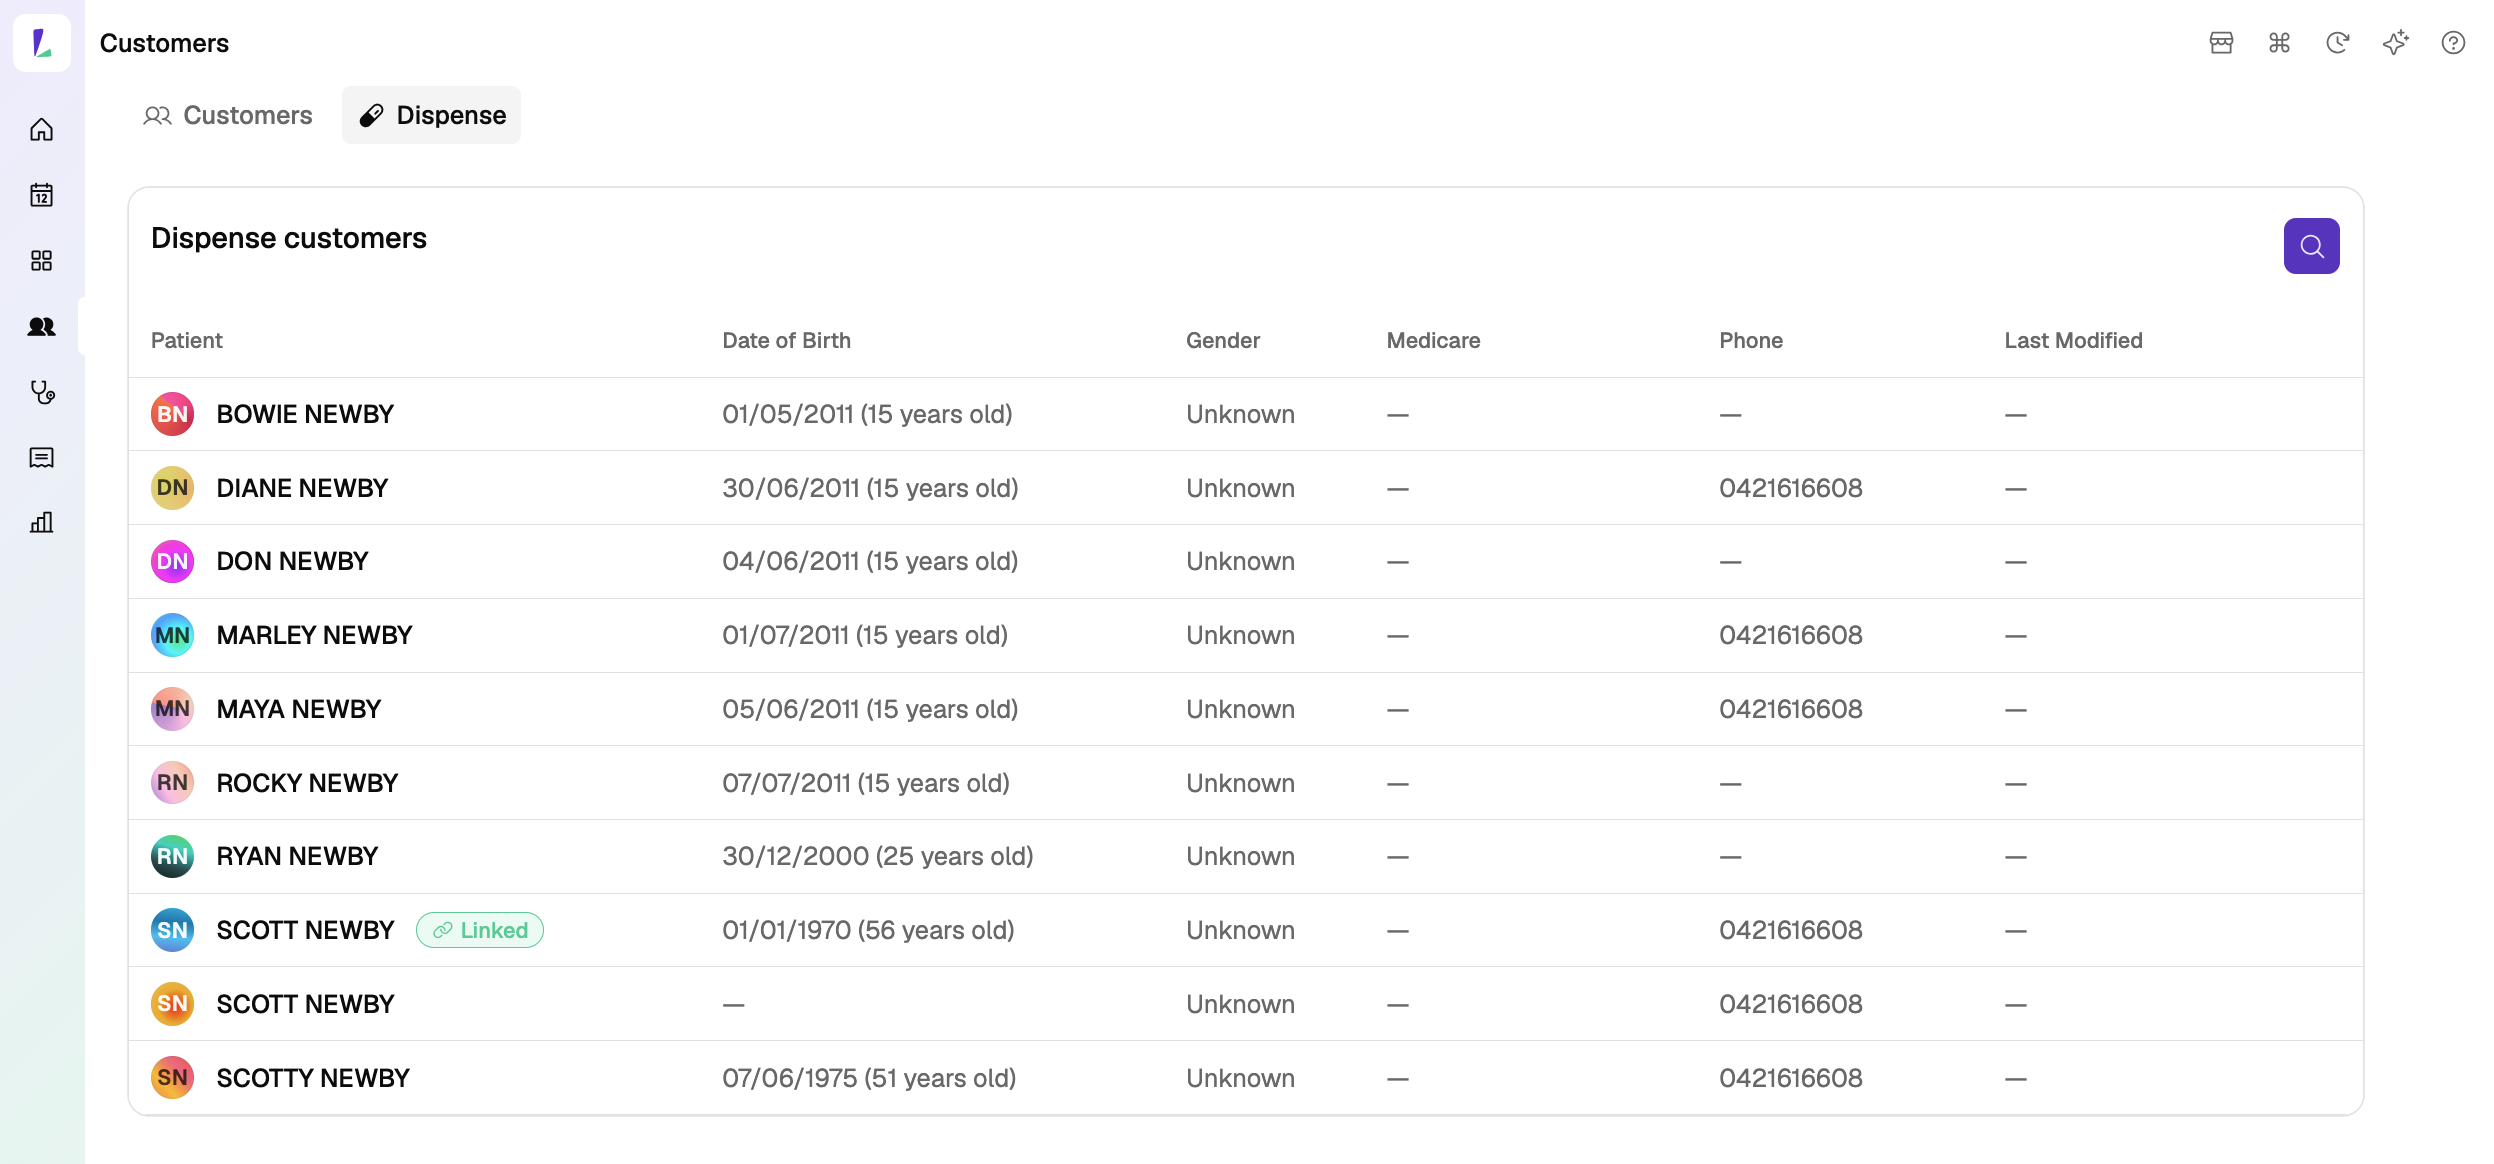Click the refresh history icon in header
Viewport: 2494px width, 1164px height.
pyautogui.click(x=2337, y=43)
